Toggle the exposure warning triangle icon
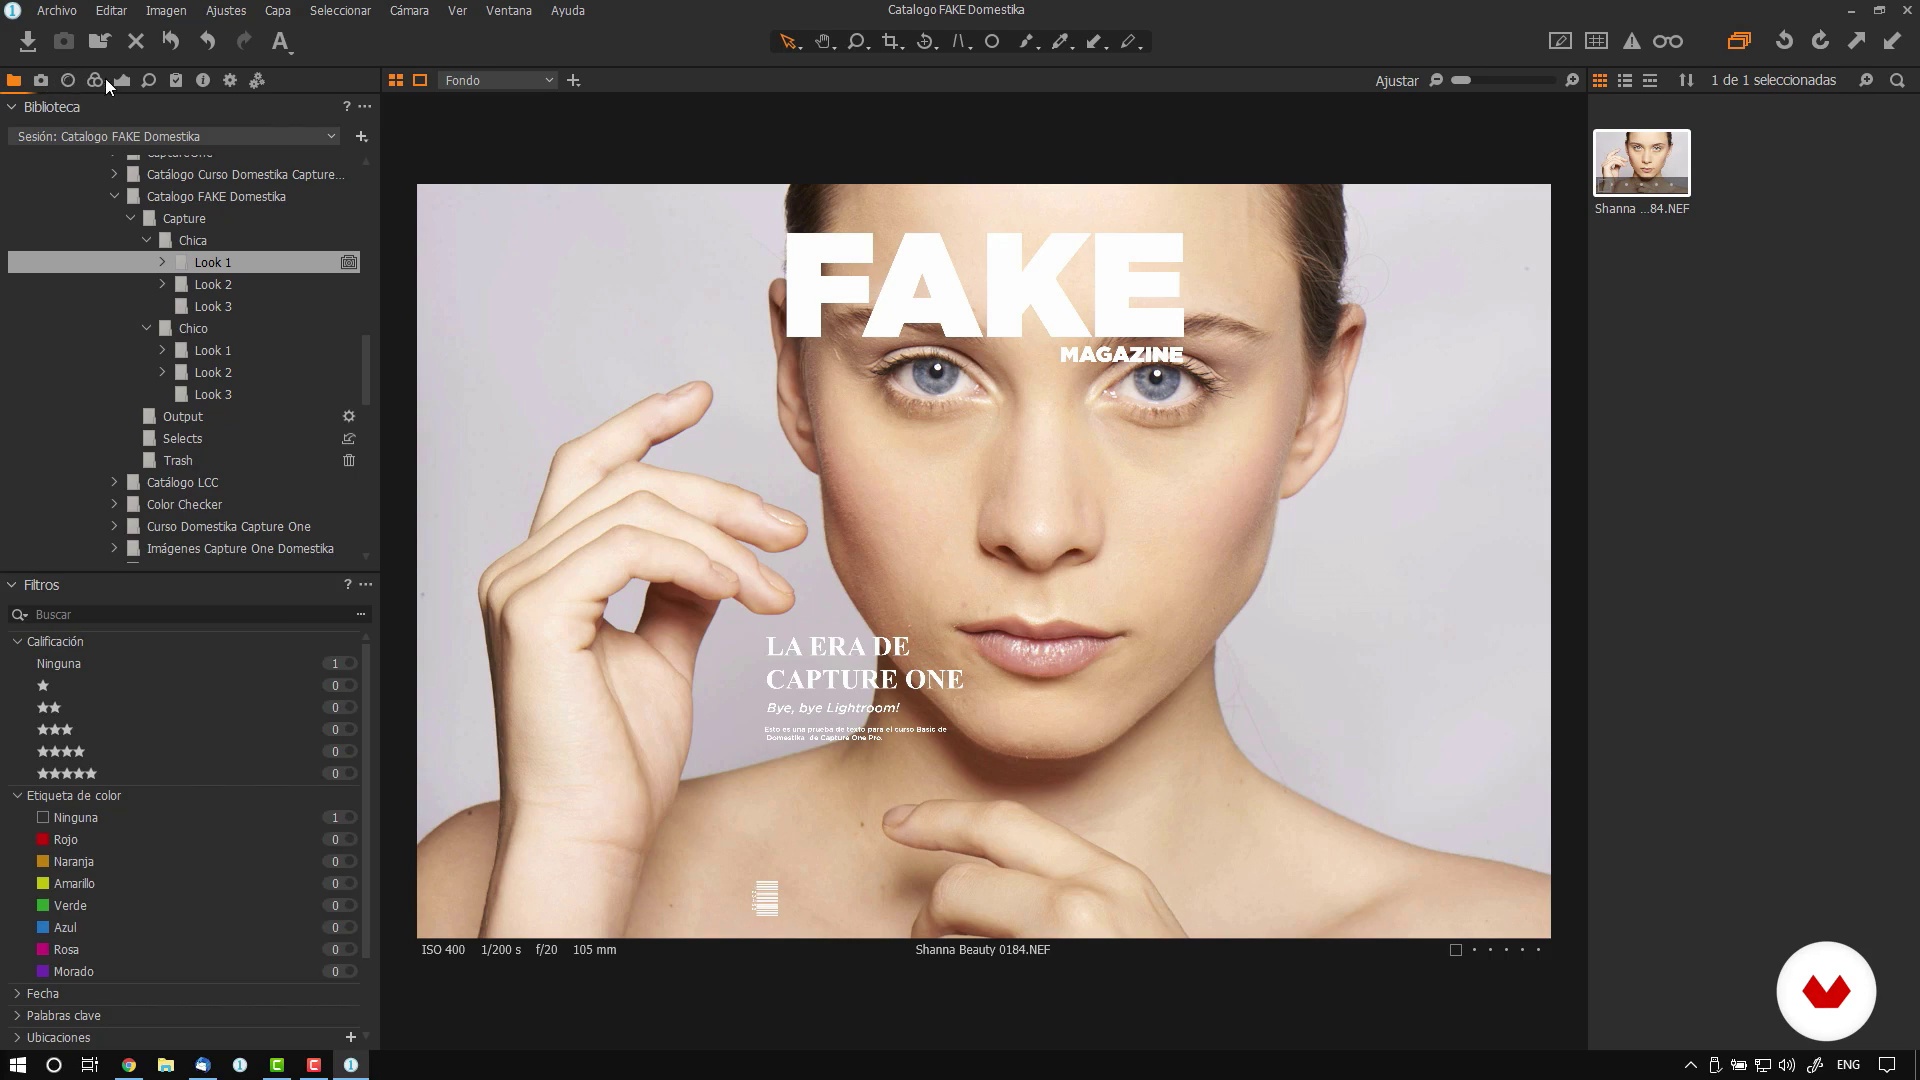Image resolution: width=1920 pixels, height=1080 pixels. click(1632, 41)
